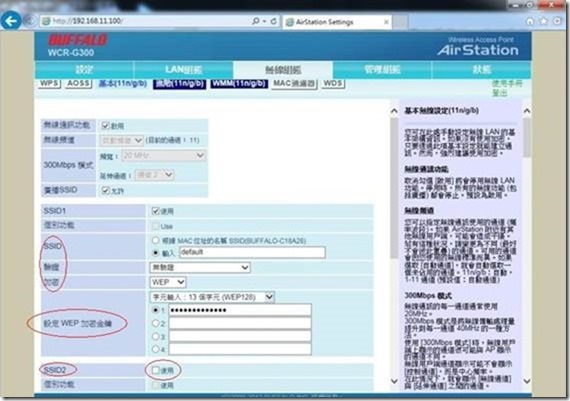The width and height of the screenshot is (570, 401).
Task: Click the help panel scroll-down arrow
Action: 526,381
